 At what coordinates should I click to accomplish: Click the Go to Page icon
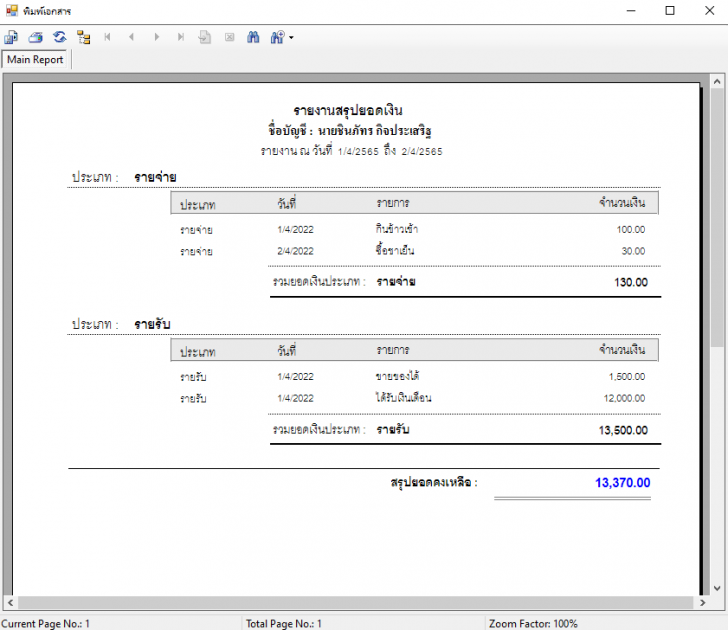click(x=204, y=37)
